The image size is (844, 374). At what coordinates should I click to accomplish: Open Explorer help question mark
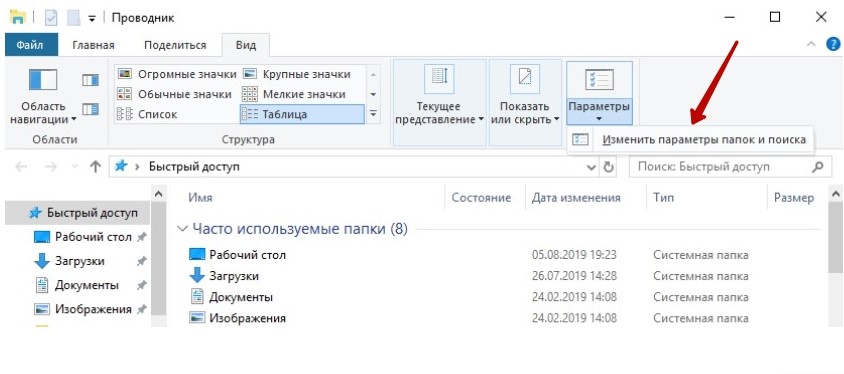tap(833, 45)
